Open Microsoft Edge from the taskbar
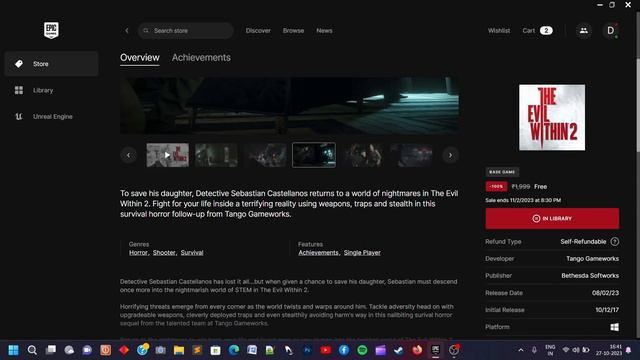640x360 pixels. 234,350
